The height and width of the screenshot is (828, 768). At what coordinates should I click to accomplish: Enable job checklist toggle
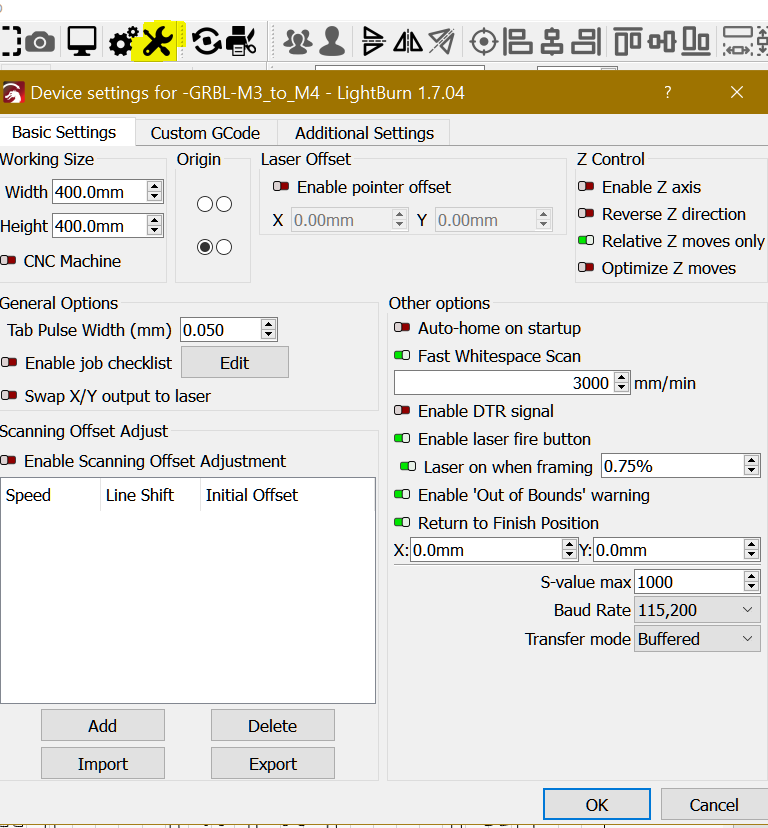9,362
